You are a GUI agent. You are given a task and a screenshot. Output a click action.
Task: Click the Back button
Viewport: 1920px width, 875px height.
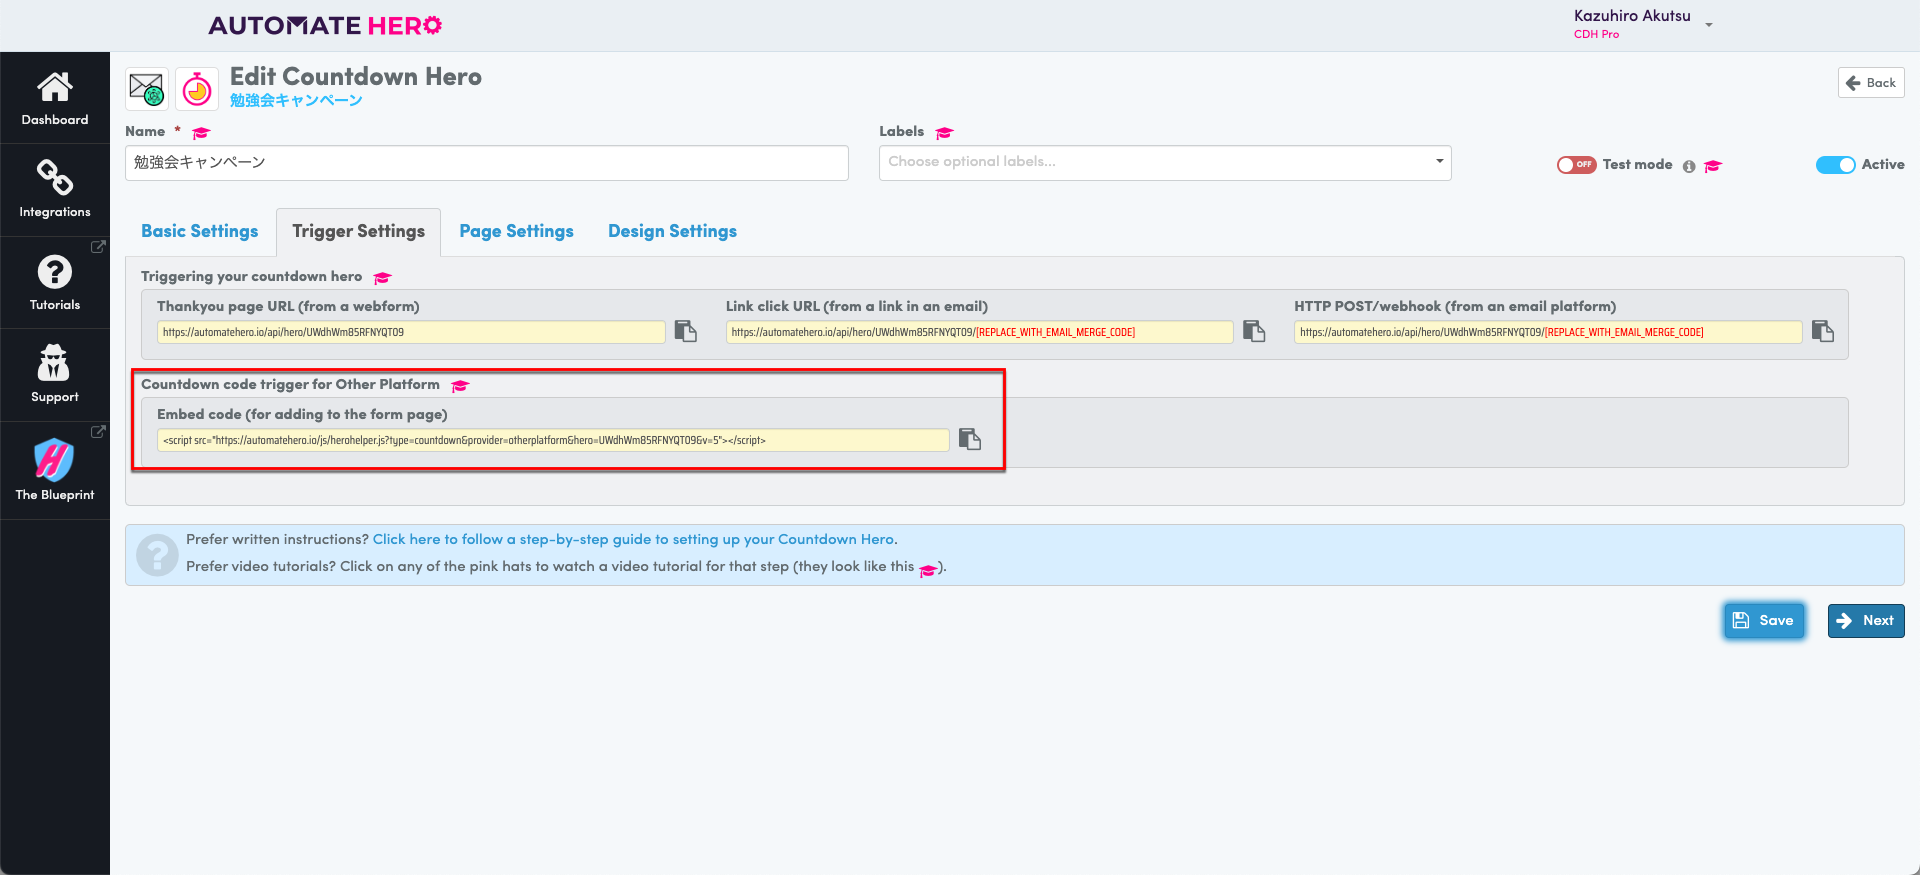coord(1871,83)
